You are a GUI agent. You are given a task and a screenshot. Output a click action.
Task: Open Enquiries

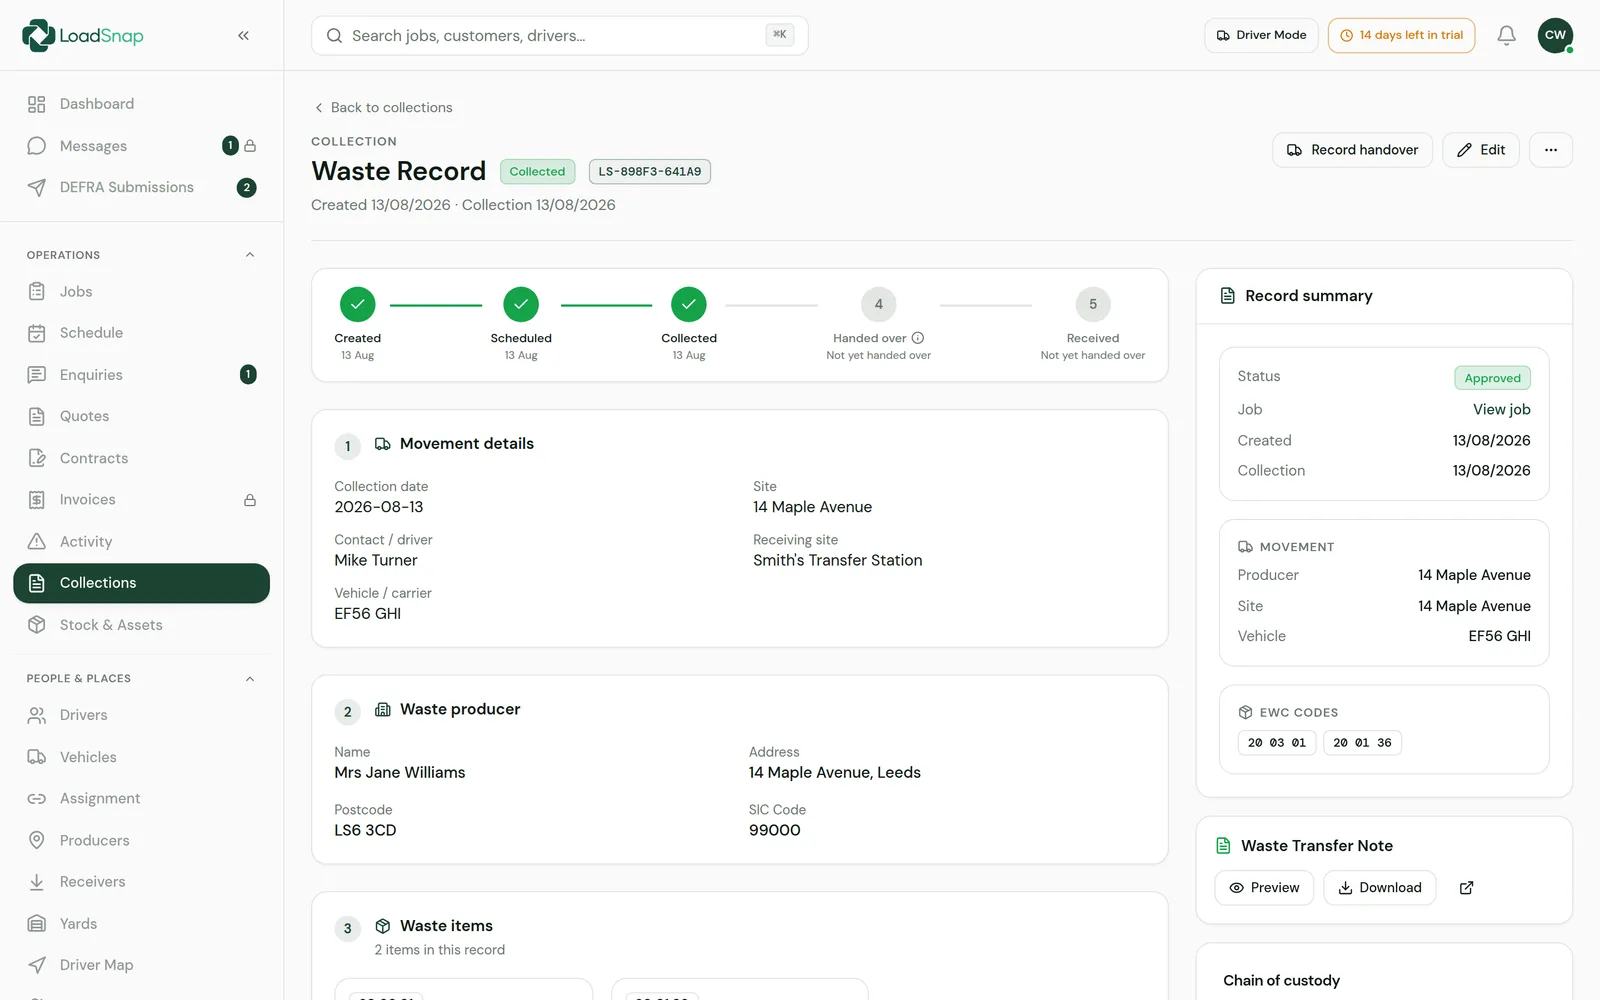141,375
